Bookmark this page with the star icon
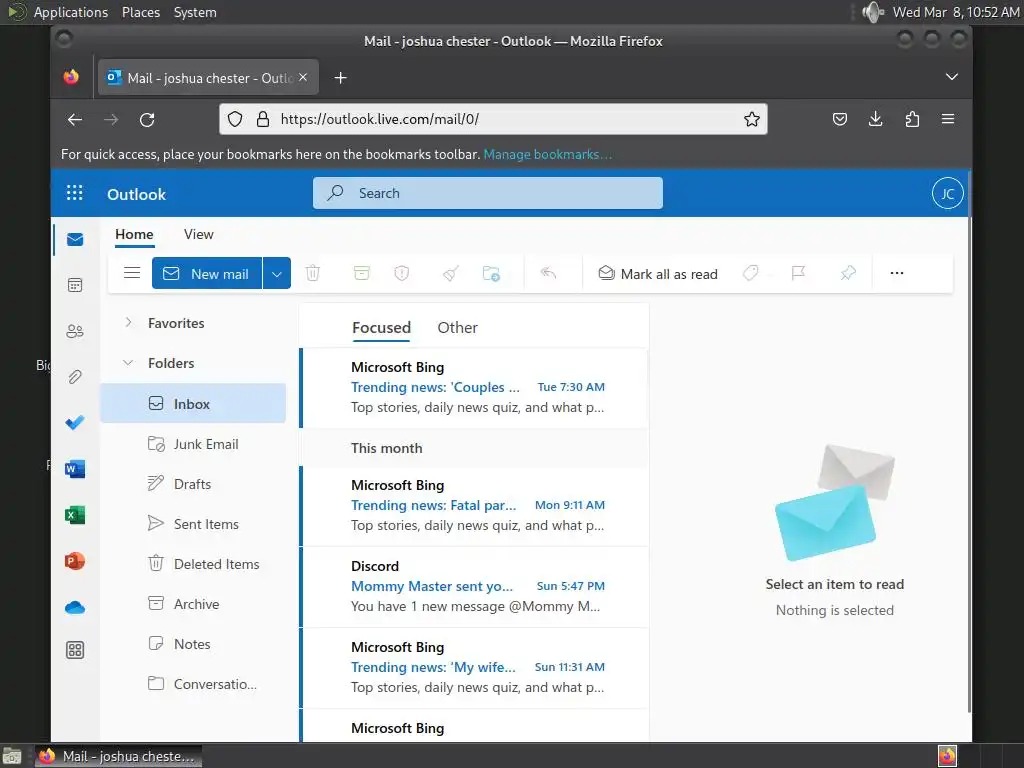The height and width of the screenshot is (768, 1024). pos(752,119)
